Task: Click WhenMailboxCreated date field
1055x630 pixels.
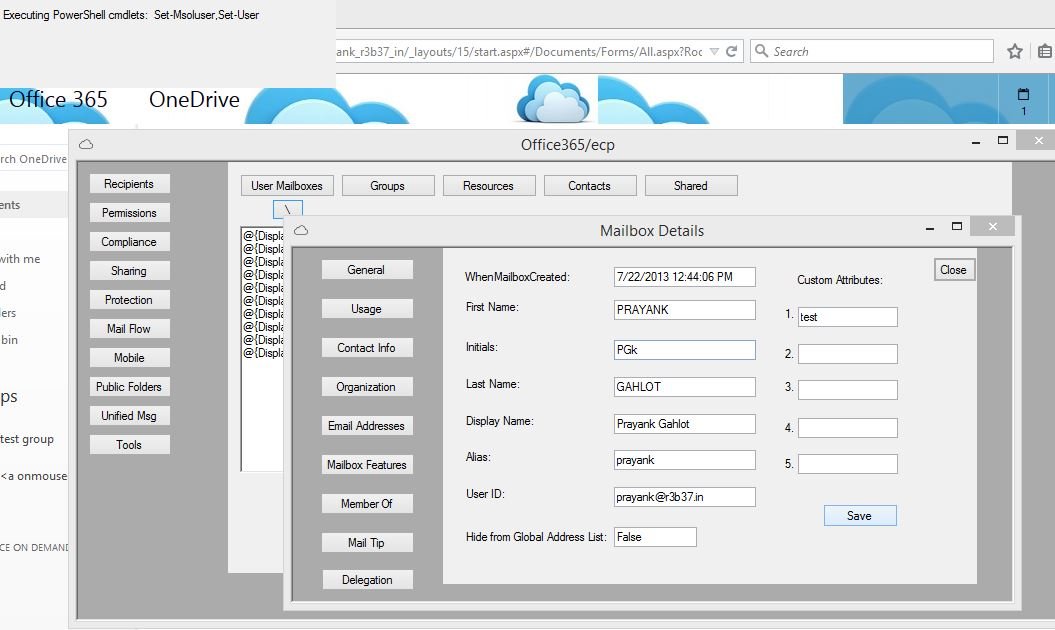Action: (685, 277)
